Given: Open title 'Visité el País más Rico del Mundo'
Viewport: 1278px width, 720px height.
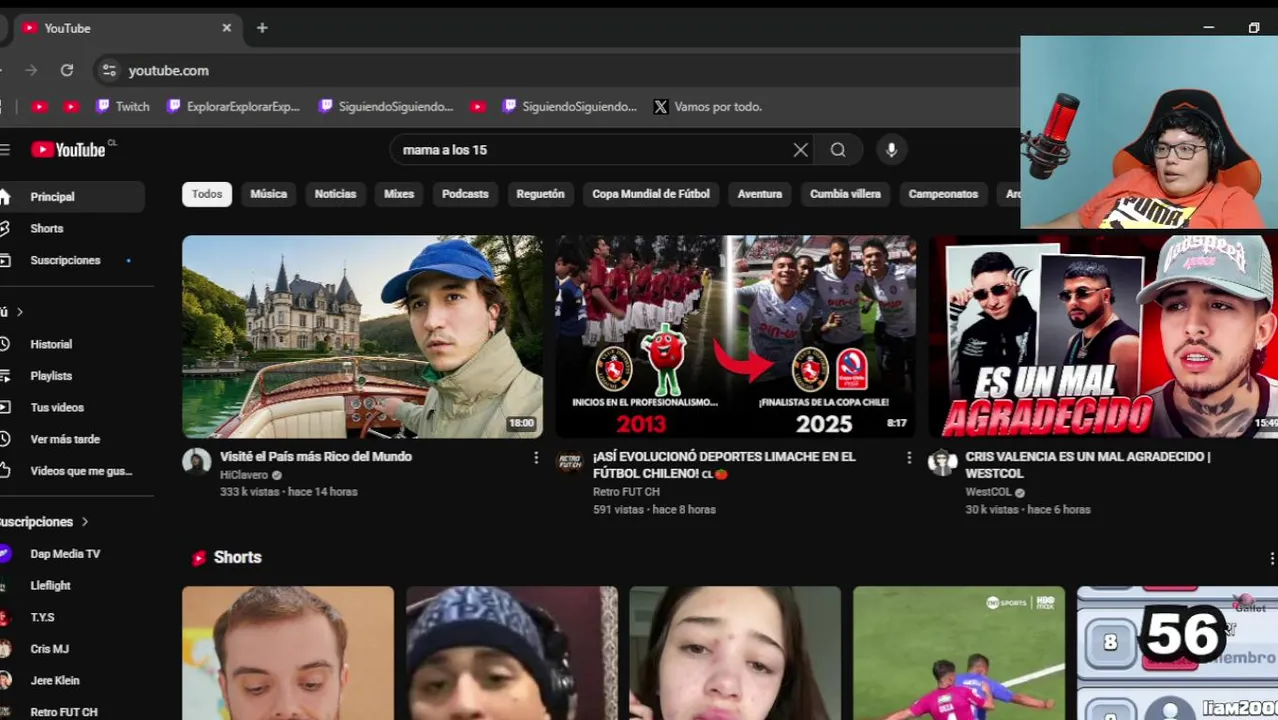Looking at the screenshot, I should point(316,457).
